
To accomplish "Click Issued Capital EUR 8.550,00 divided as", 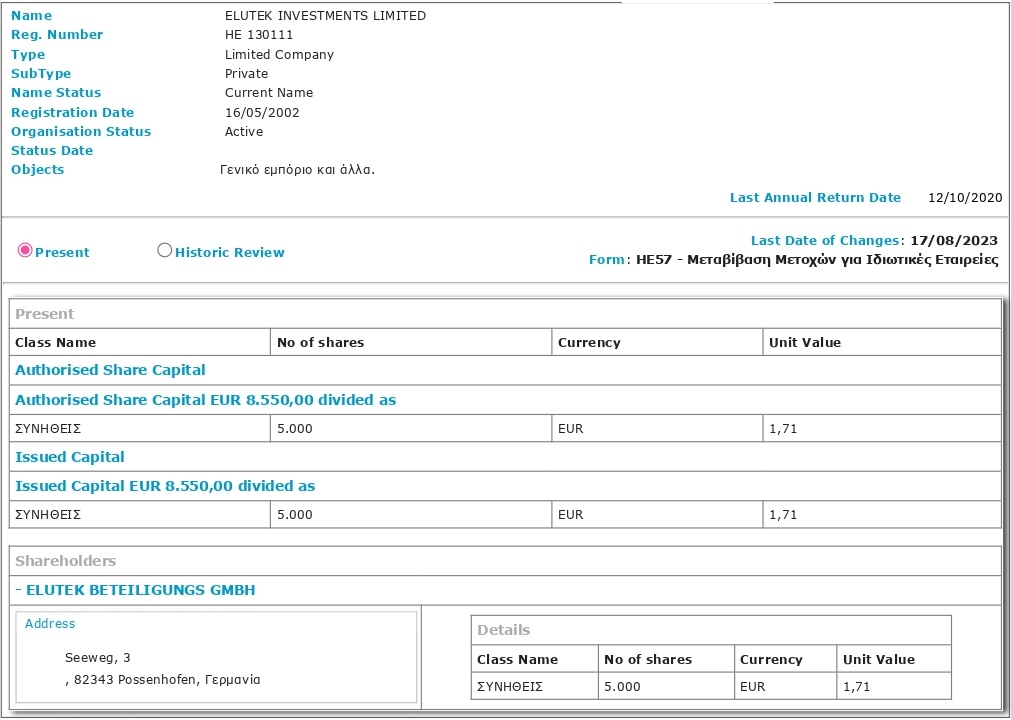I will tap(165, 486).
